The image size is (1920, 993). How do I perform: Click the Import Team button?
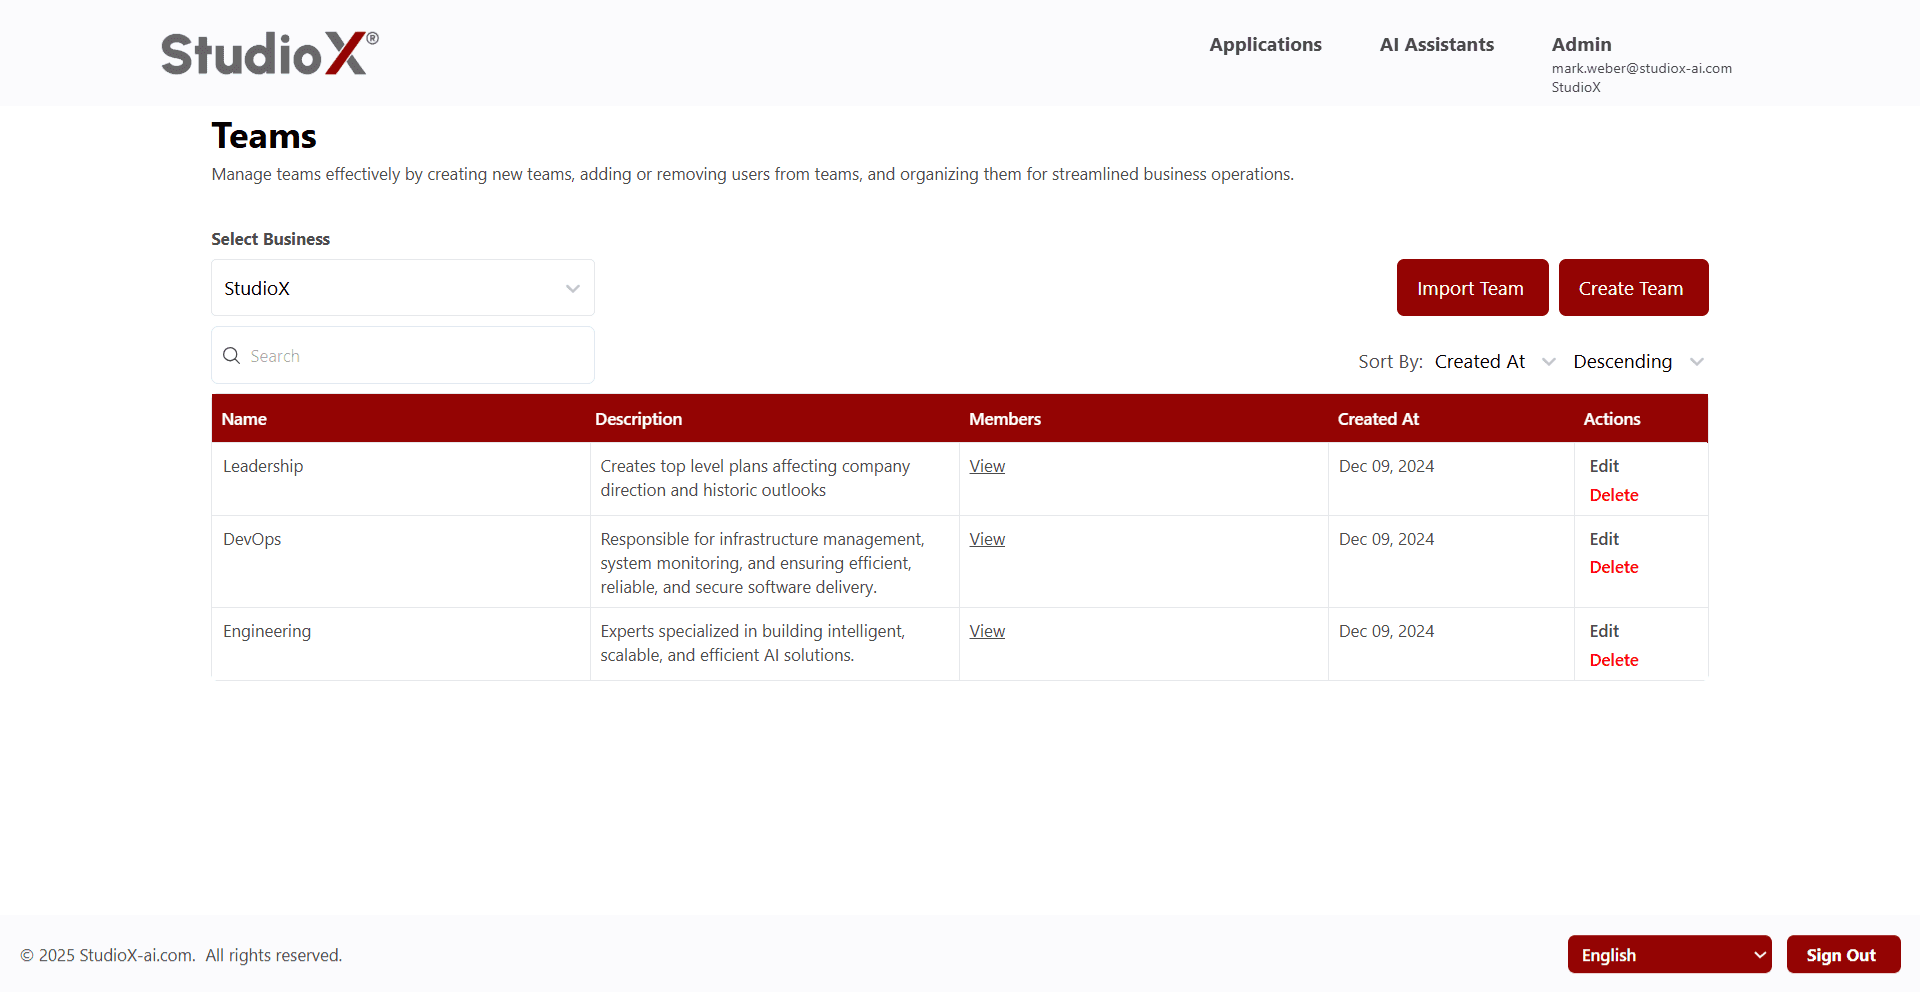[1471, 288]
